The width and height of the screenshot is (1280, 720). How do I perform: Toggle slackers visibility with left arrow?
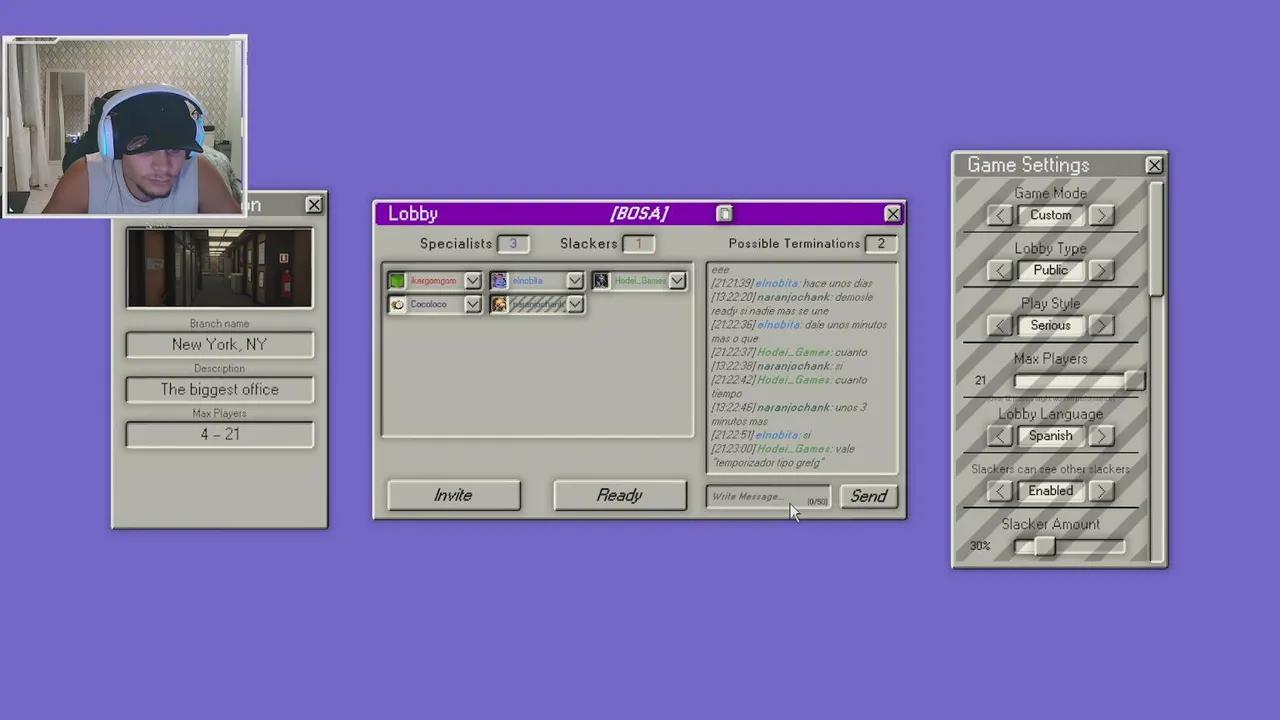click(x=1000, y=491)
